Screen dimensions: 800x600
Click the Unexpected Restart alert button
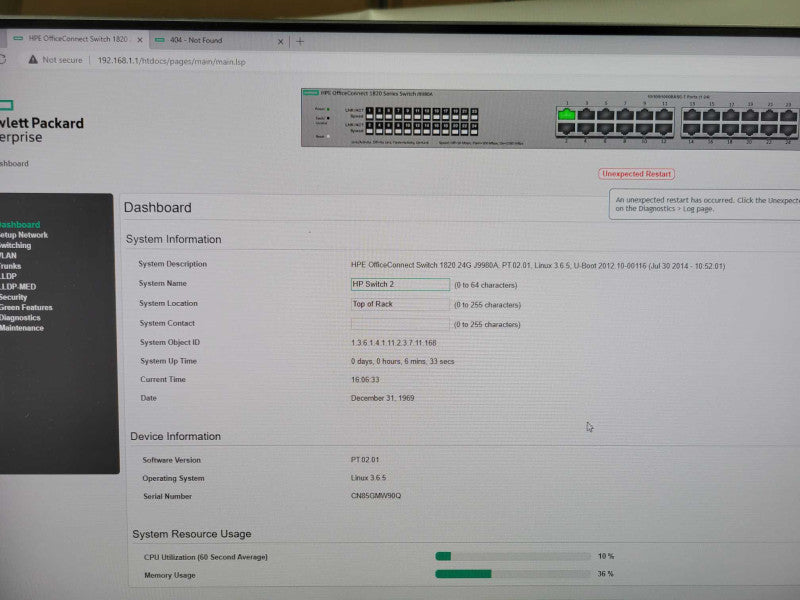pyautogui.click(x=636, y=174)
